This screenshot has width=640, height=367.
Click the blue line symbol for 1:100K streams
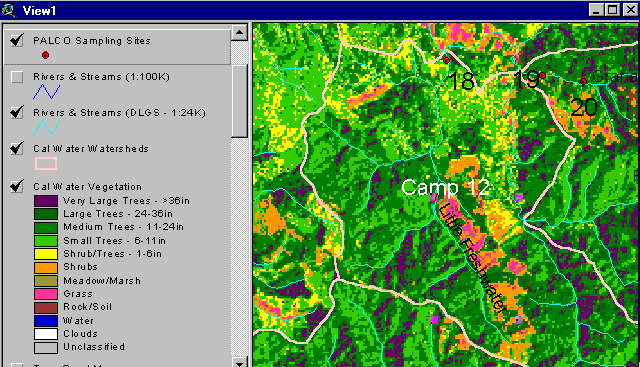click(47, 92)
